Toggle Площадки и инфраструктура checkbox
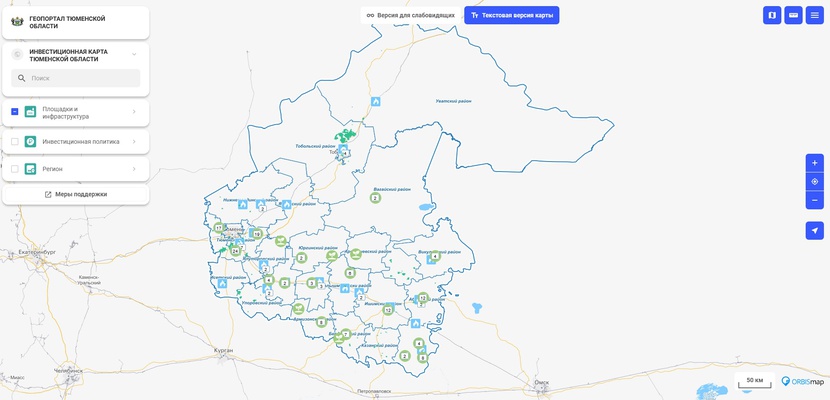 15,112
